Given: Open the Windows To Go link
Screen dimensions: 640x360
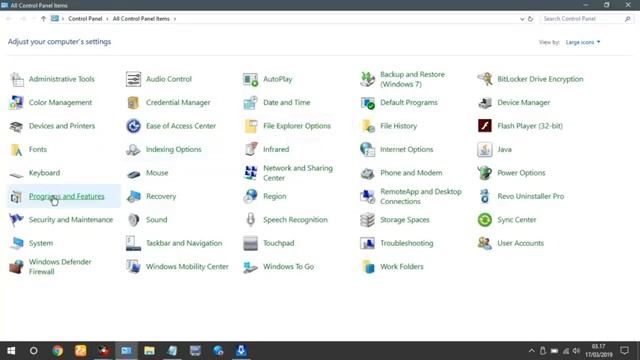Looking at the screenshot, I should 288,267.
